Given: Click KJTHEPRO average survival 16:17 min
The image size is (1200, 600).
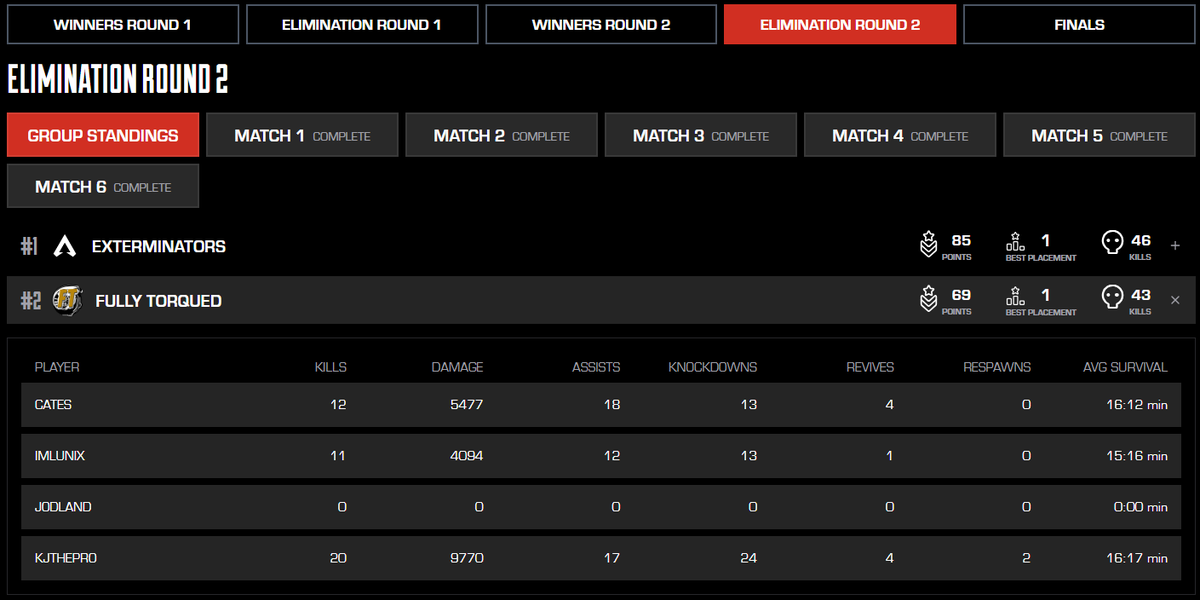Looking at the screenshot, I should pos(1139,558).
